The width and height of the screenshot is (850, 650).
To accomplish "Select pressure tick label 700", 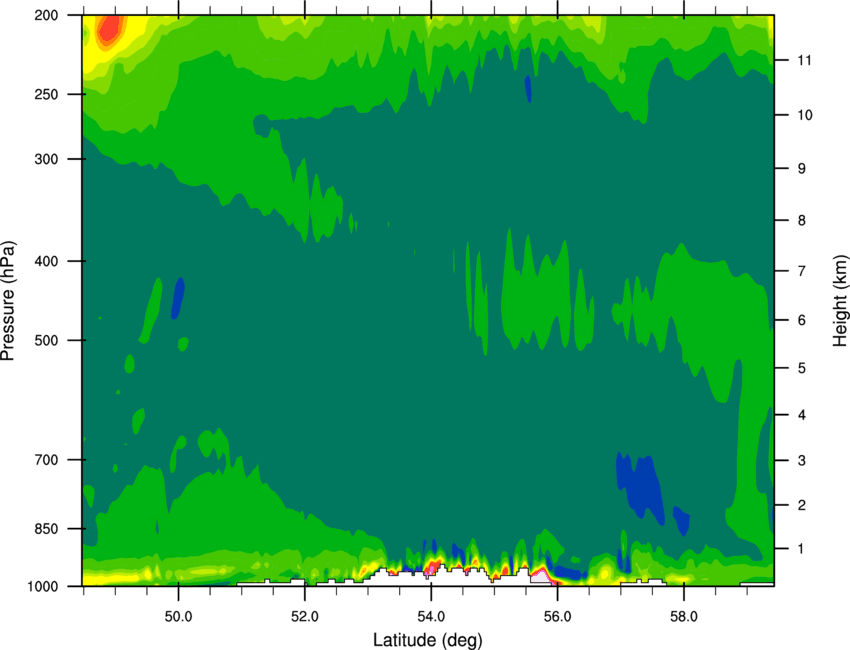I will [46, 460].
